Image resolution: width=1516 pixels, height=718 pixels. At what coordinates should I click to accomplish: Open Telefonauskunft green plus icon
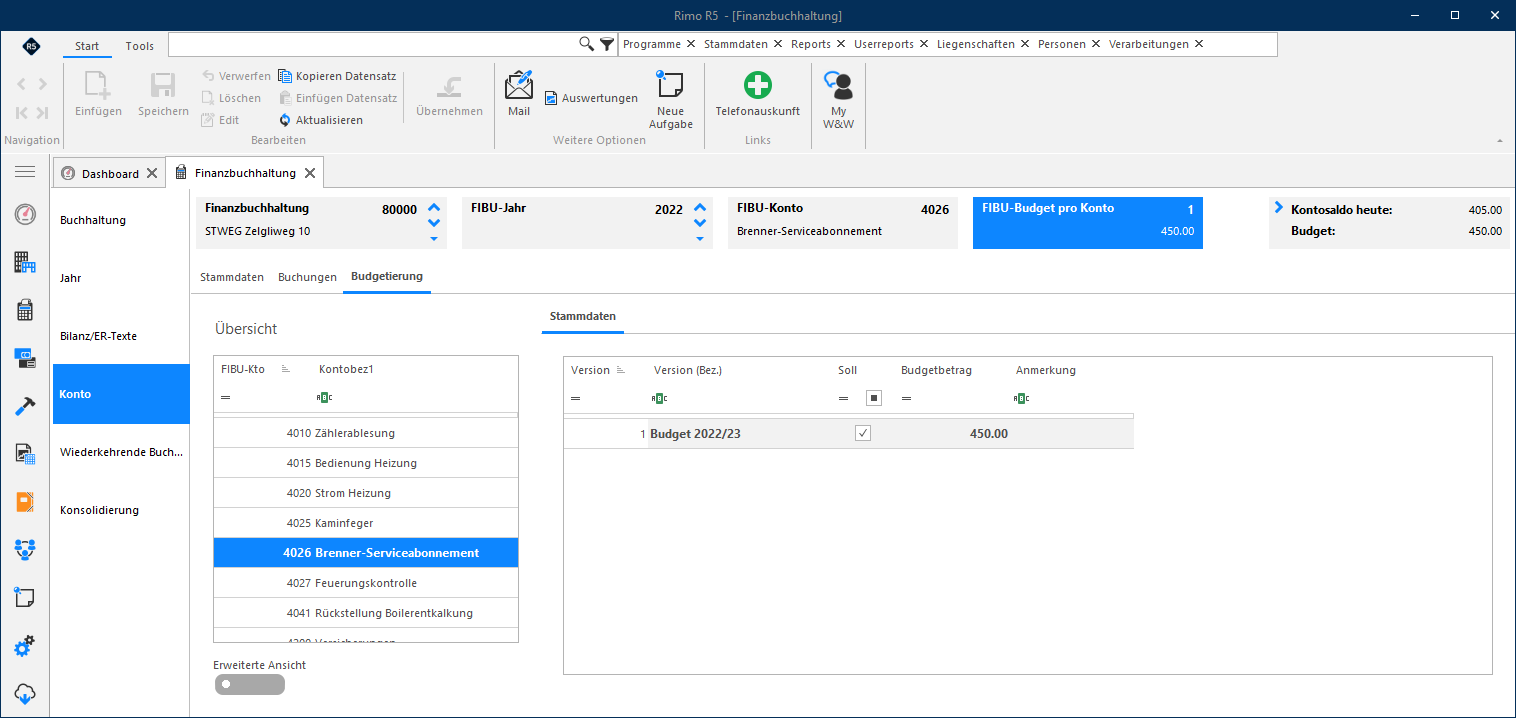coord(757,85)
